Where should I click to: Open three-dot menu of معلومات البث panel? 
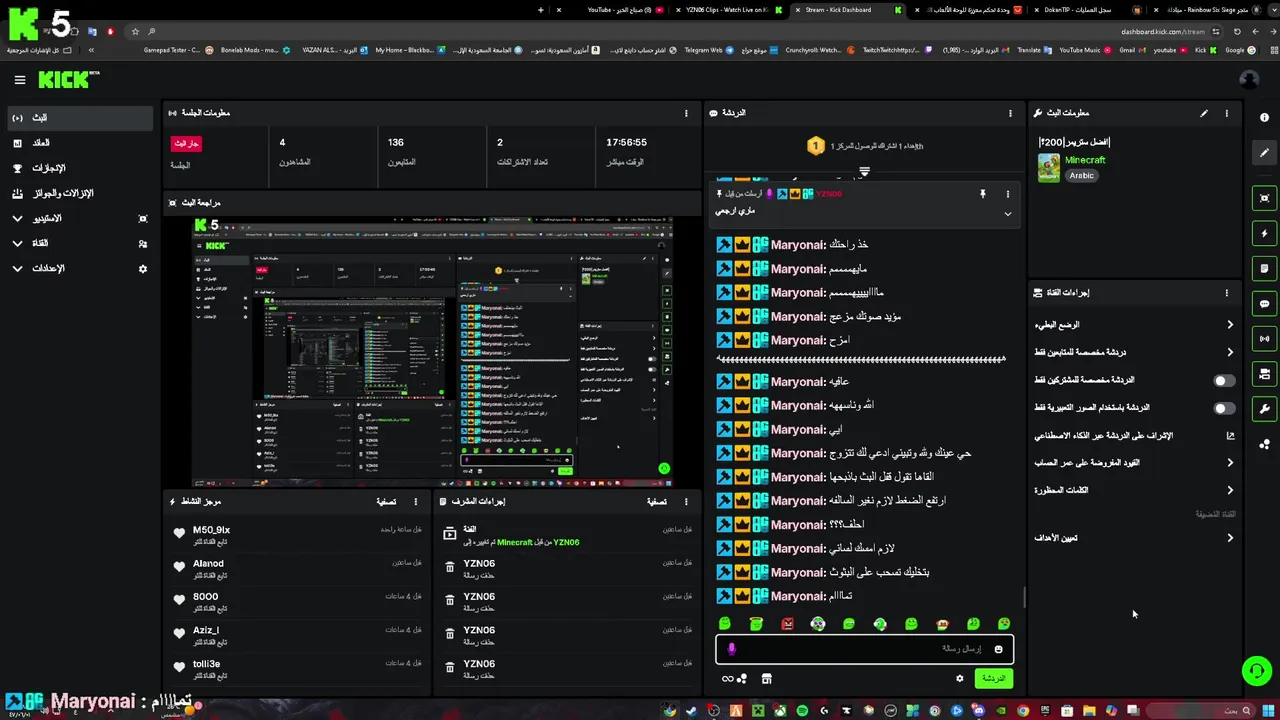(1226, 113)
